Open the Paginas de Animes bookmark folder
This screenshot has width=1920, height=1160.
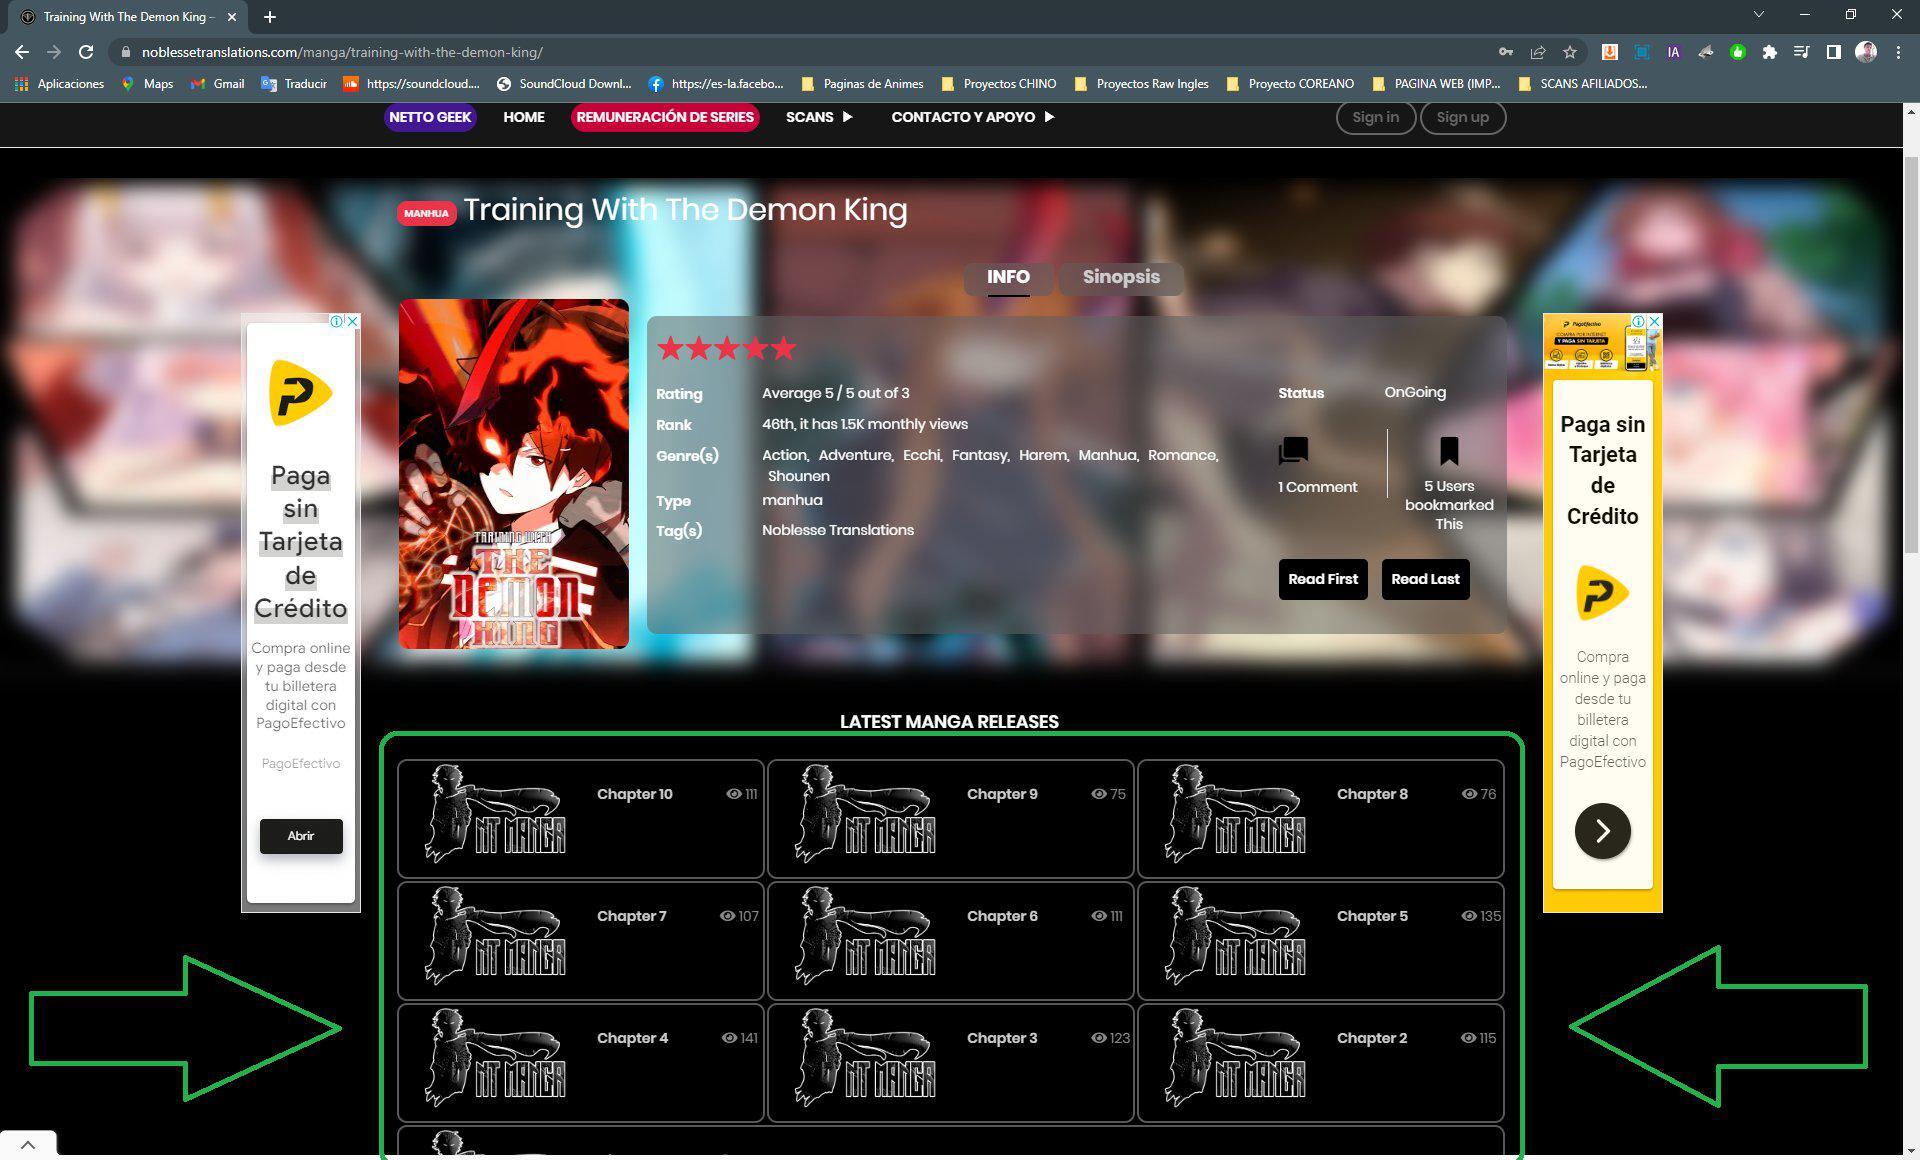(x=862, y=84)
